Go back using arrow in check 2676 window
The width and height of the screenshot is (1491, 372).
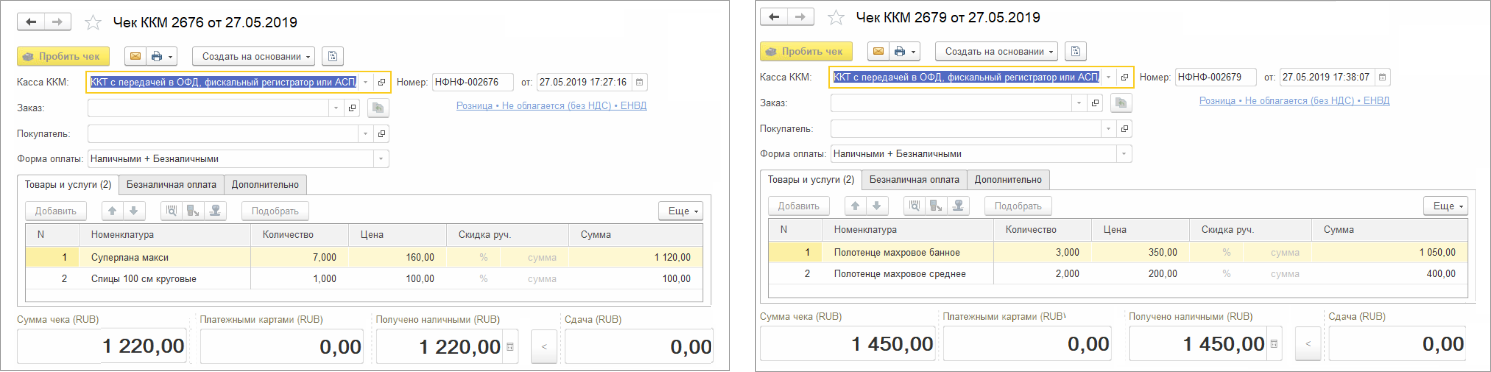30,21
